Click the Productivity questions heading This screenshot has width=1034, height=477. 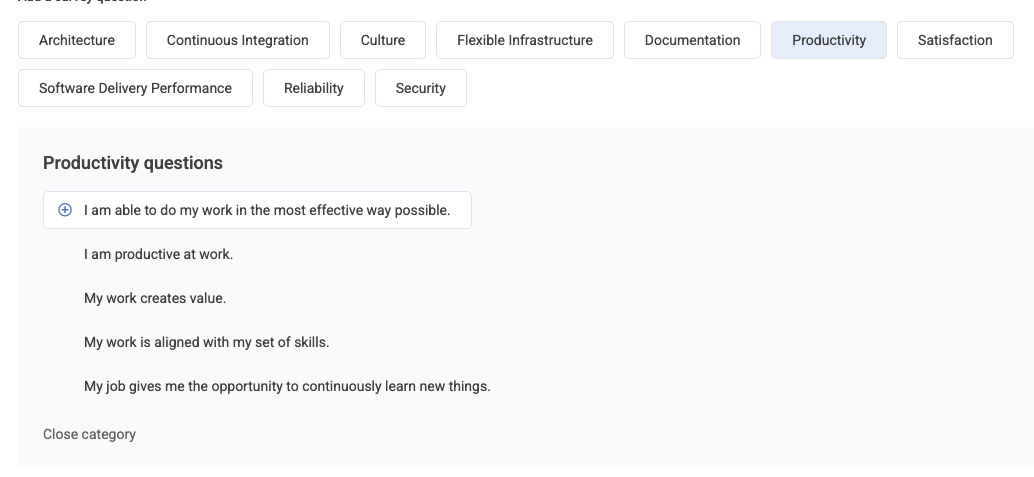(133, 163)
